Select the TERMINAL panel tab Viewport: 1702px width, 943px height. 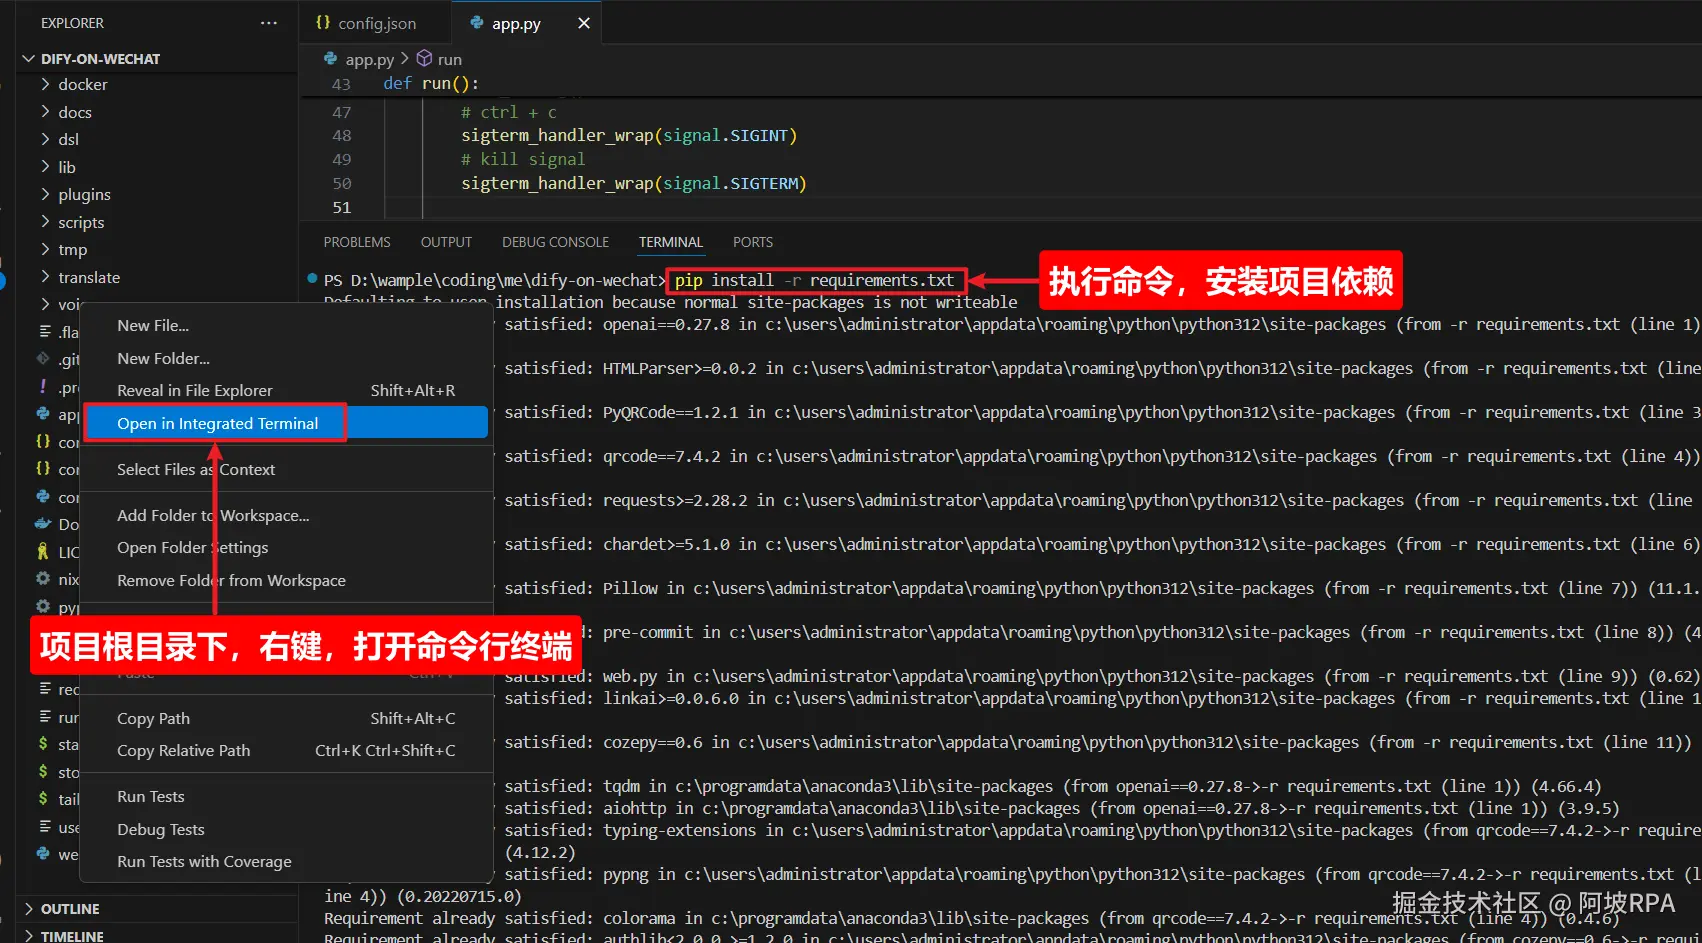coord(671,242)
